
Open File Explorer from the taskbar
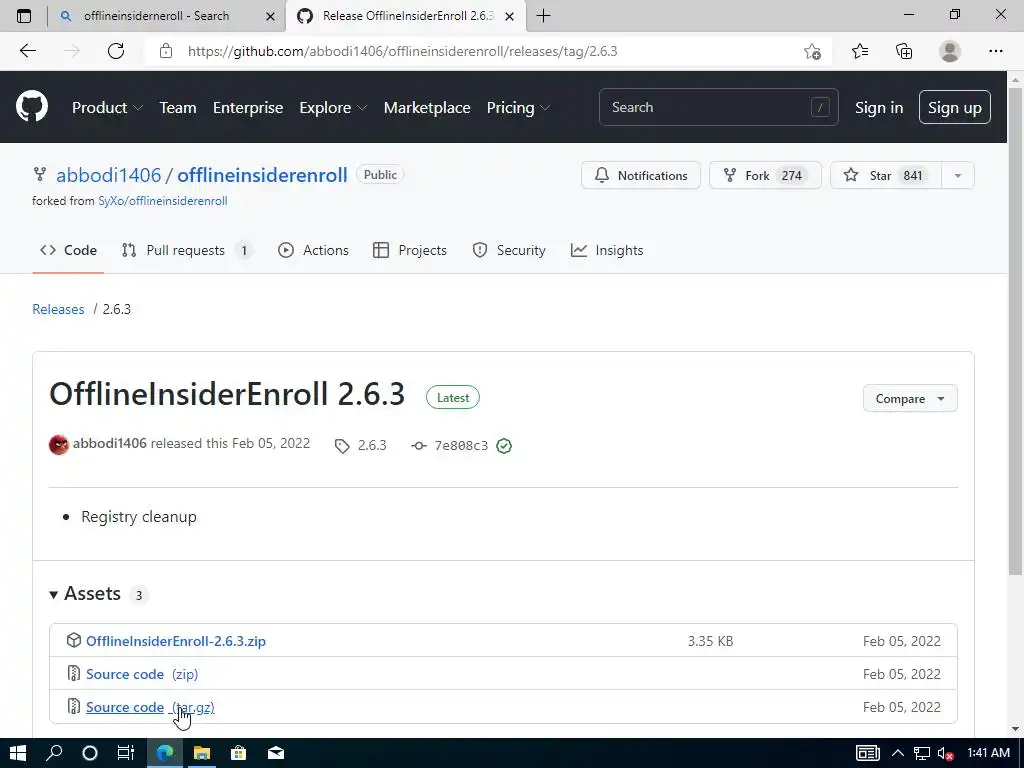[202, 753]
